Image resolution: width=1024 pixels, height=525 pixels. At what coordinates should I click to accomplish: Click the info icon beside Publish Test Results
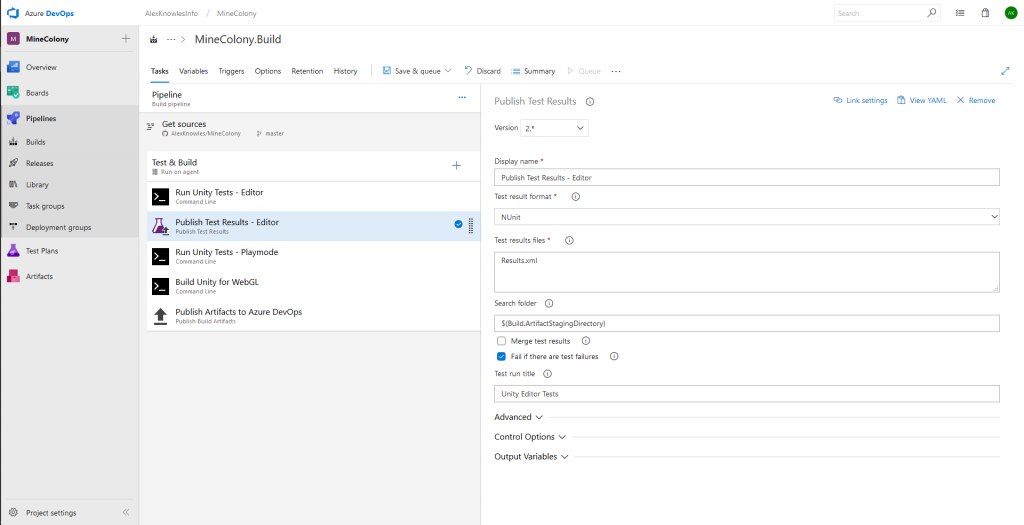point(590,101)
